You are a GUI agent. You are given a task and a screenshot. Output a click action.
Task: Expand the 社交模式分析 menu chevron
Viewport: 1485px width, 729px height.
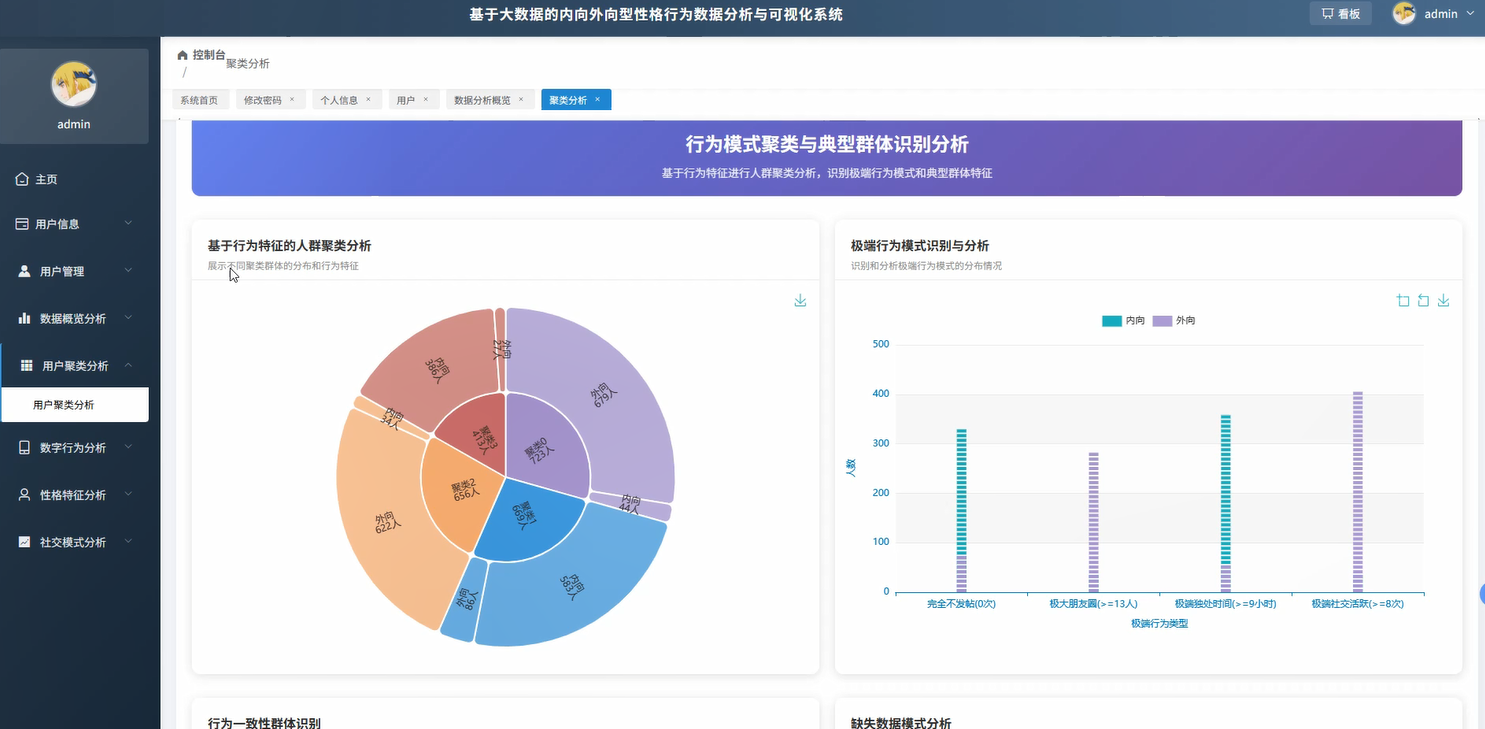128,541
